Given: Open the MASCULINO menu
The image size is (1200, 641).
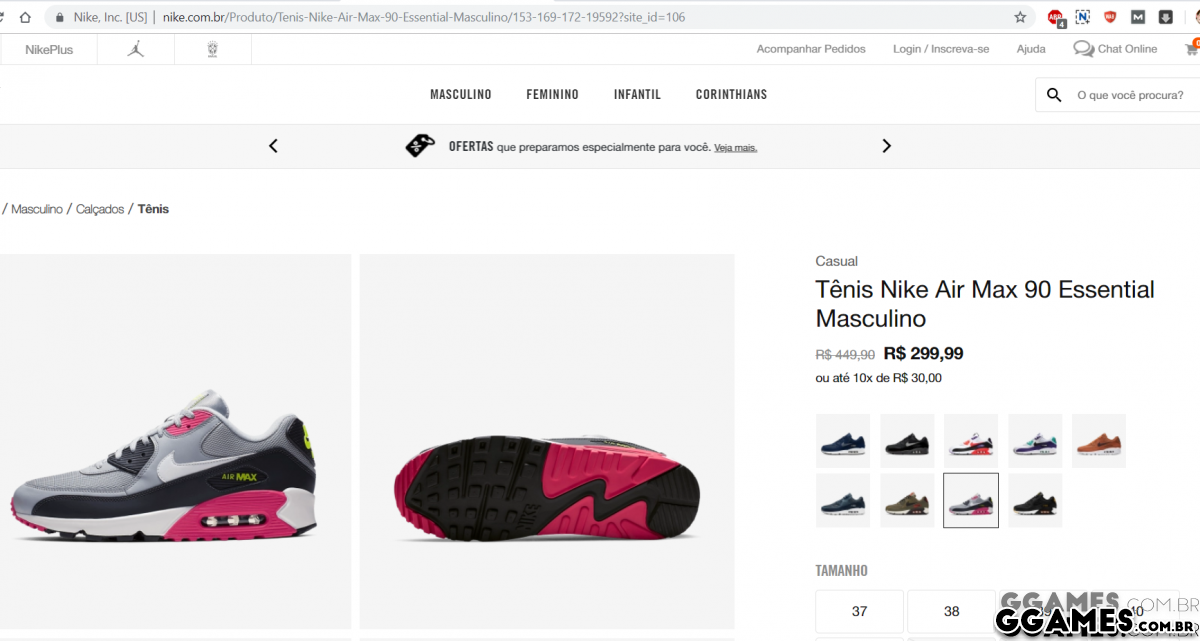Looking at the screenshot, I should pyautogui.click(x=461, y=94).
